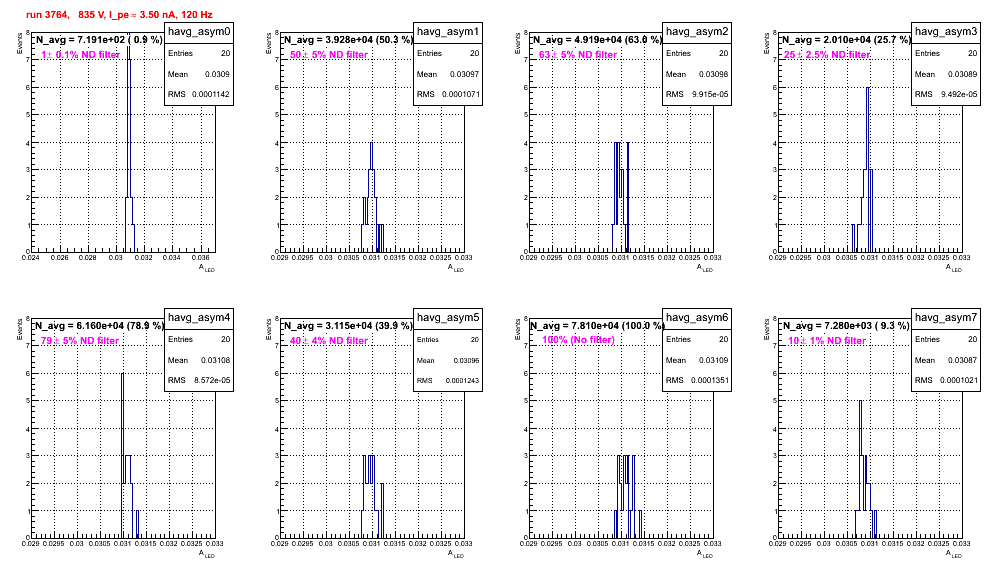Click the havg_asym3 stats box title
996x572 pixels.
click(946, 32)
